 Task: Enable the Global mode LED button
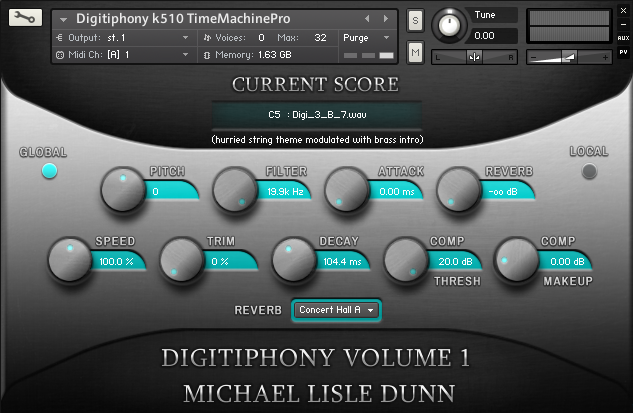[49, 171]
